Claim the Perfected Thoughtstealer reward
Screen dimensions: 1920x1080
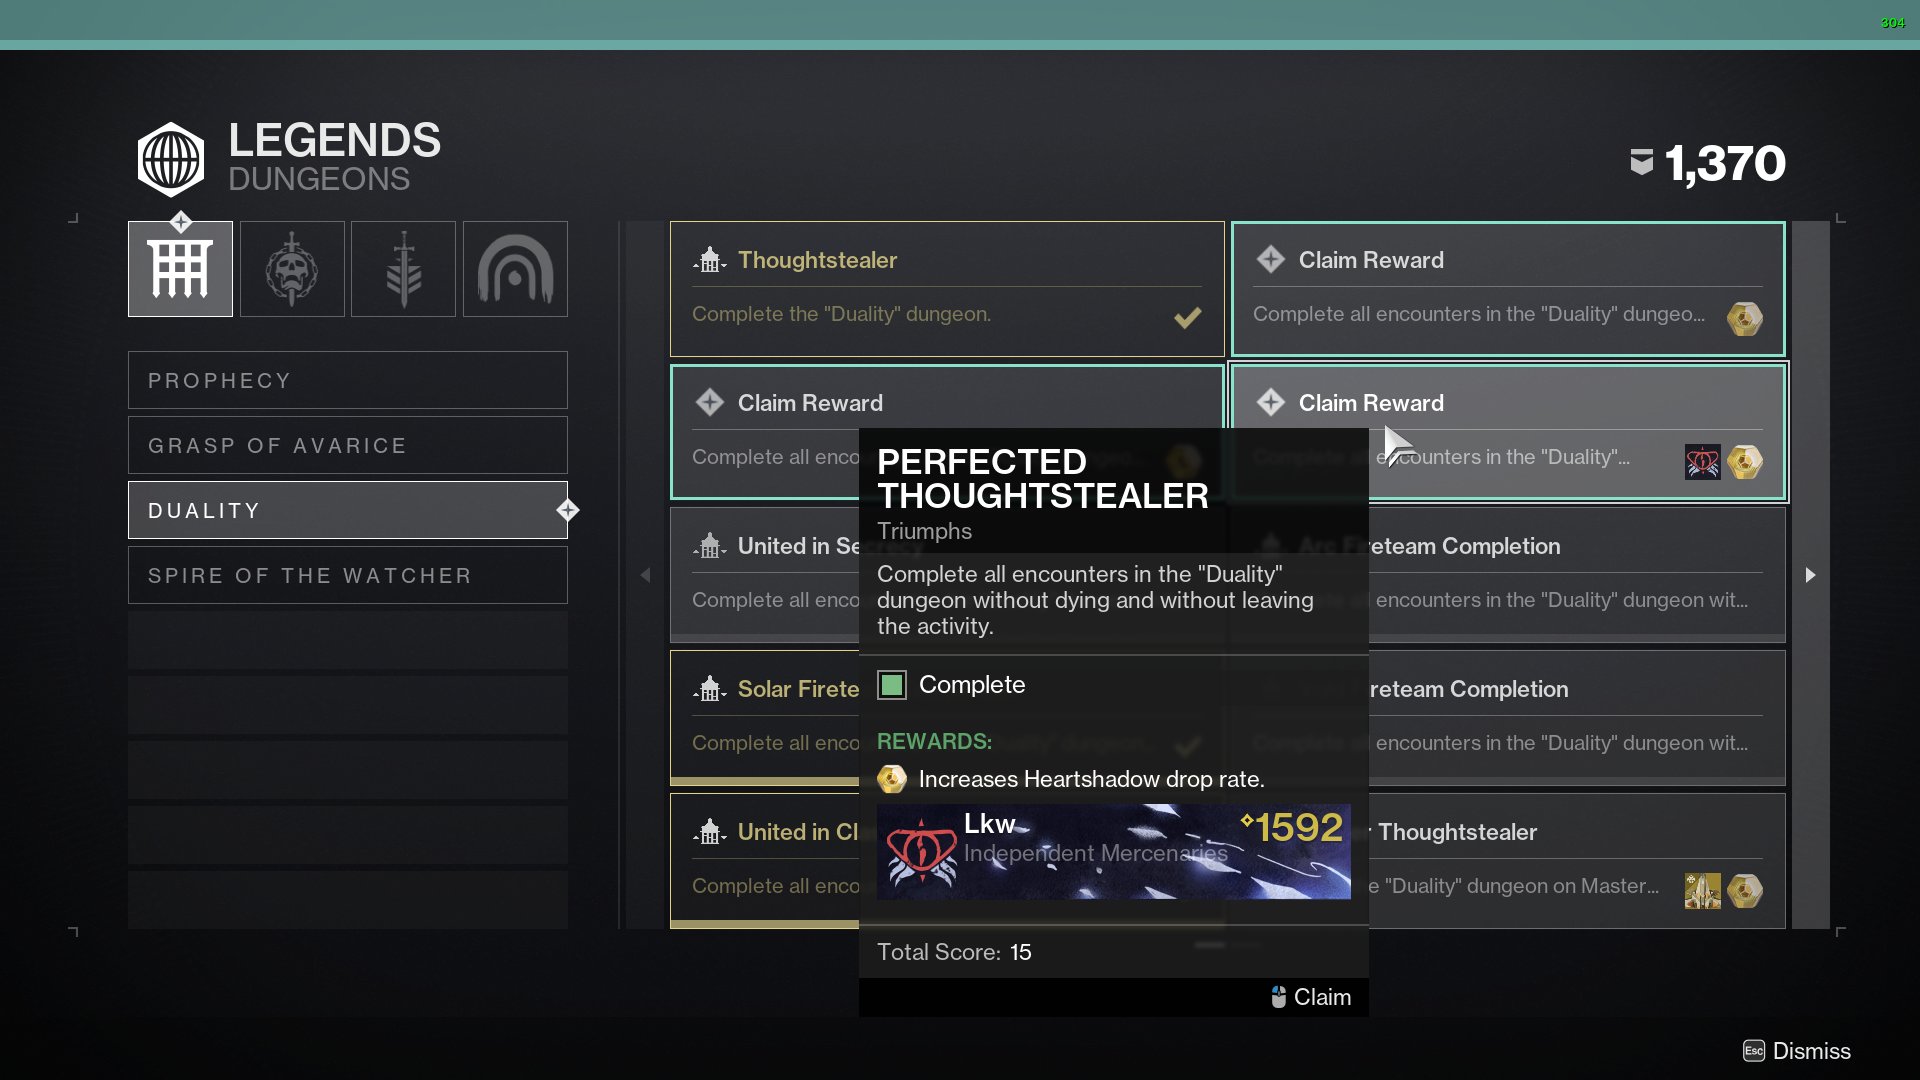point(1311,997)
